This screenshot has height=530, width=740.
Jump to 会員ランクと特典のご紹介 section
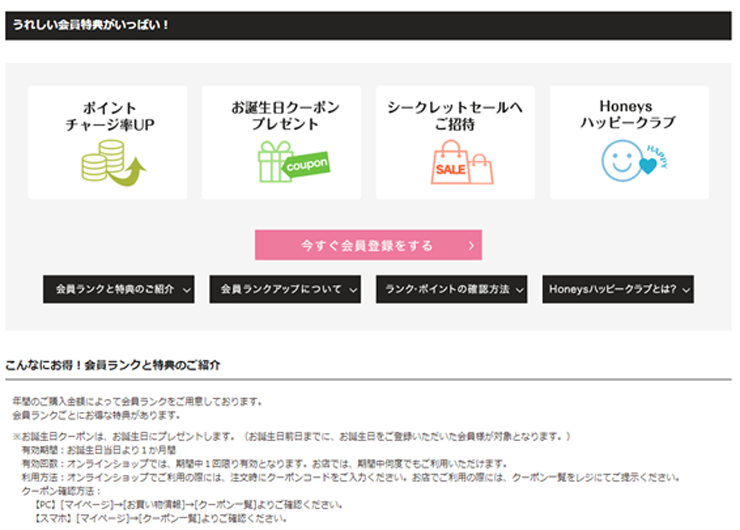114,290
